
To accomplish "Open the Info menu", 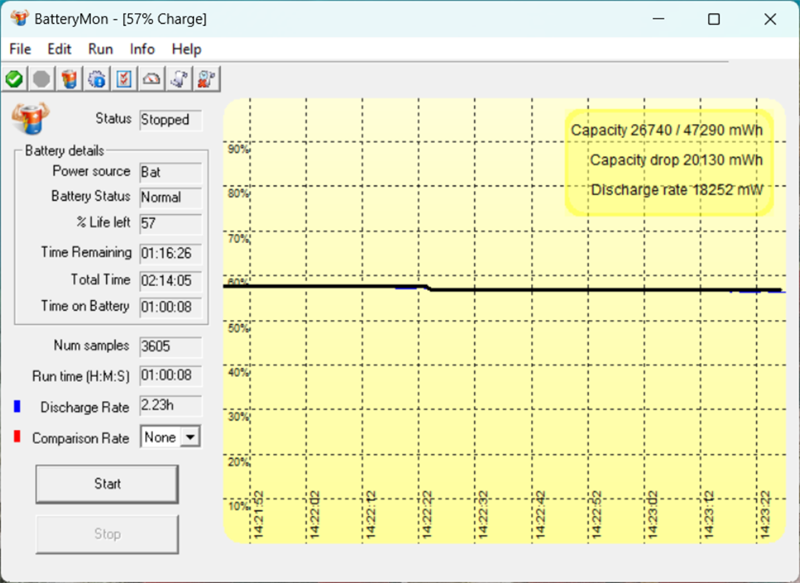I will (x=142, y=49).
